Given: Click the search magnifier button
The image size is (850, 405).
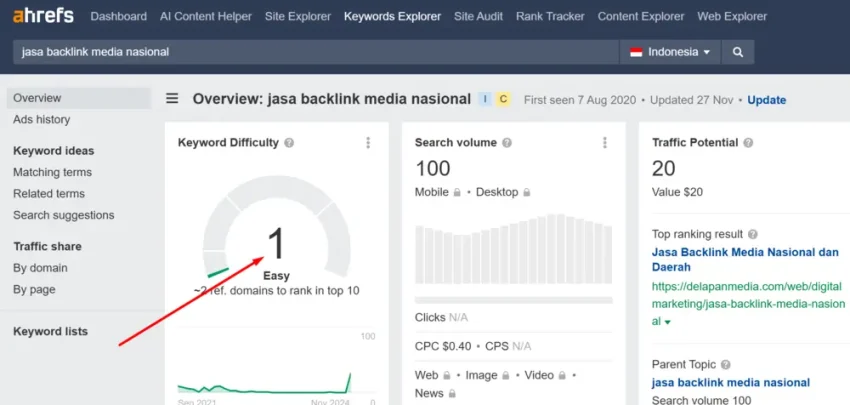Looking at the screenshot, I should (738, 52).
